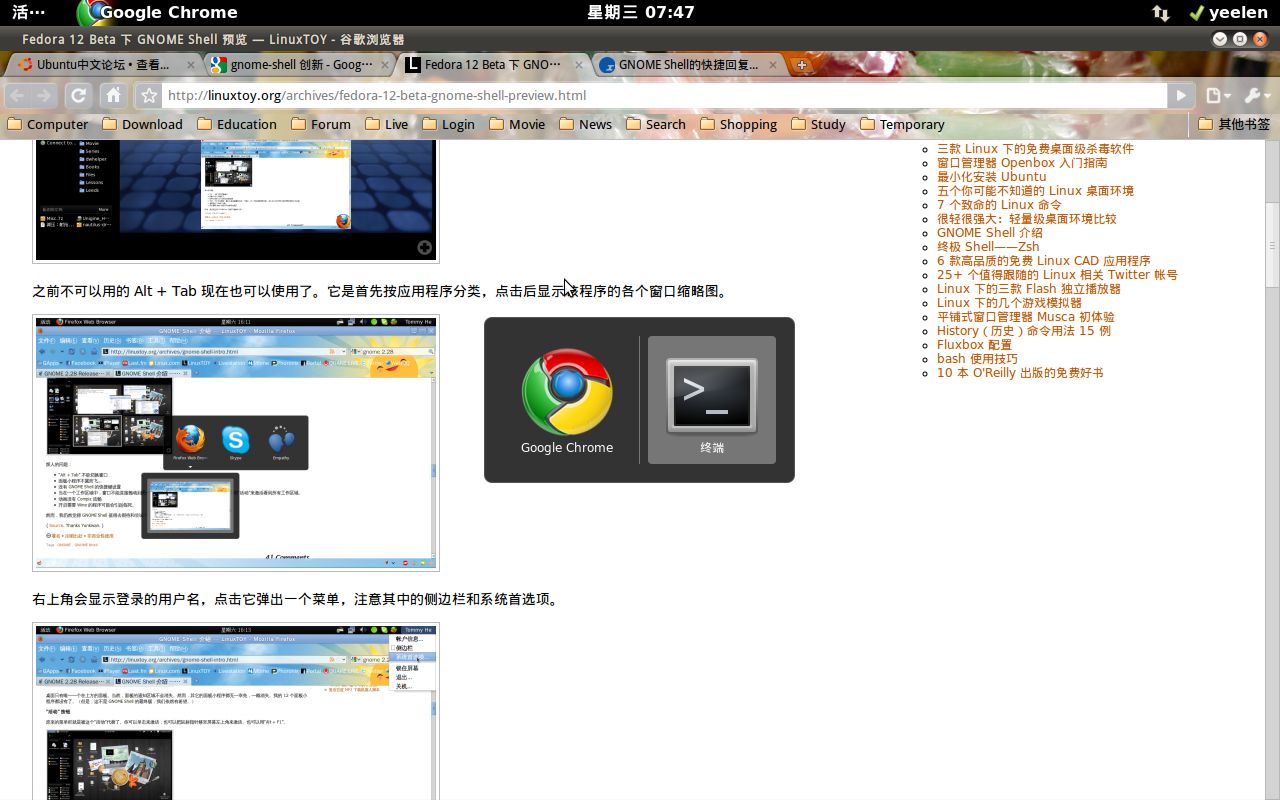This screenshot has width=1280, height=800.
Task: Open the page menu icon
Action: [1217, 95]
